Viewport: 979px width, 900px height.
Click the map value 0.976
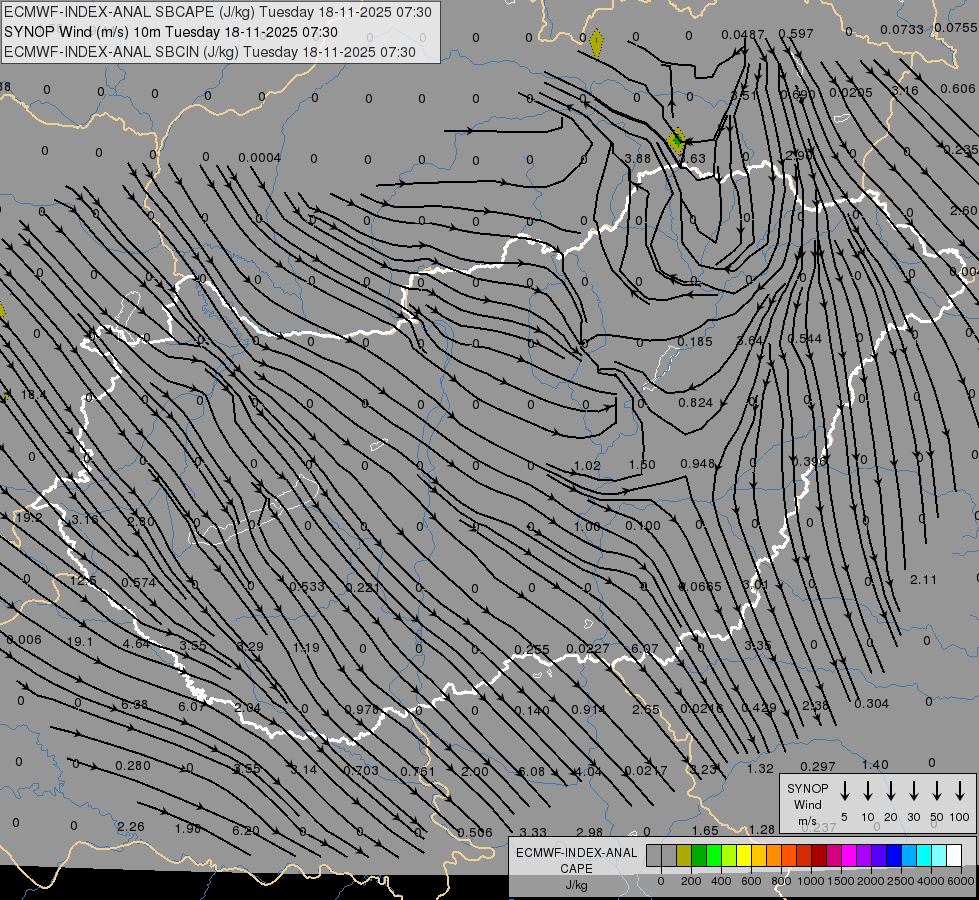(x=362, y=710)
